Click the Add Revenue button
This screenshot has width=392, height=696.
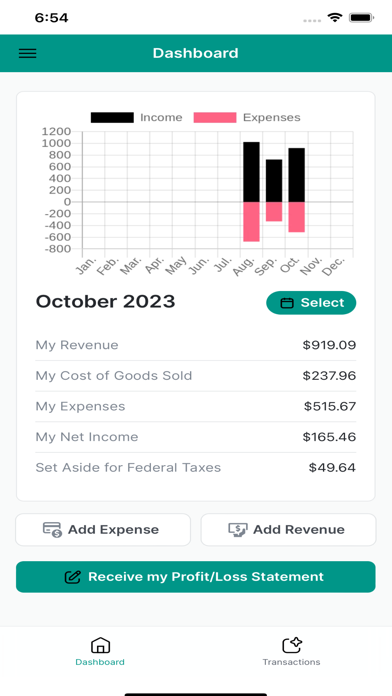click(x=289, y=530)
